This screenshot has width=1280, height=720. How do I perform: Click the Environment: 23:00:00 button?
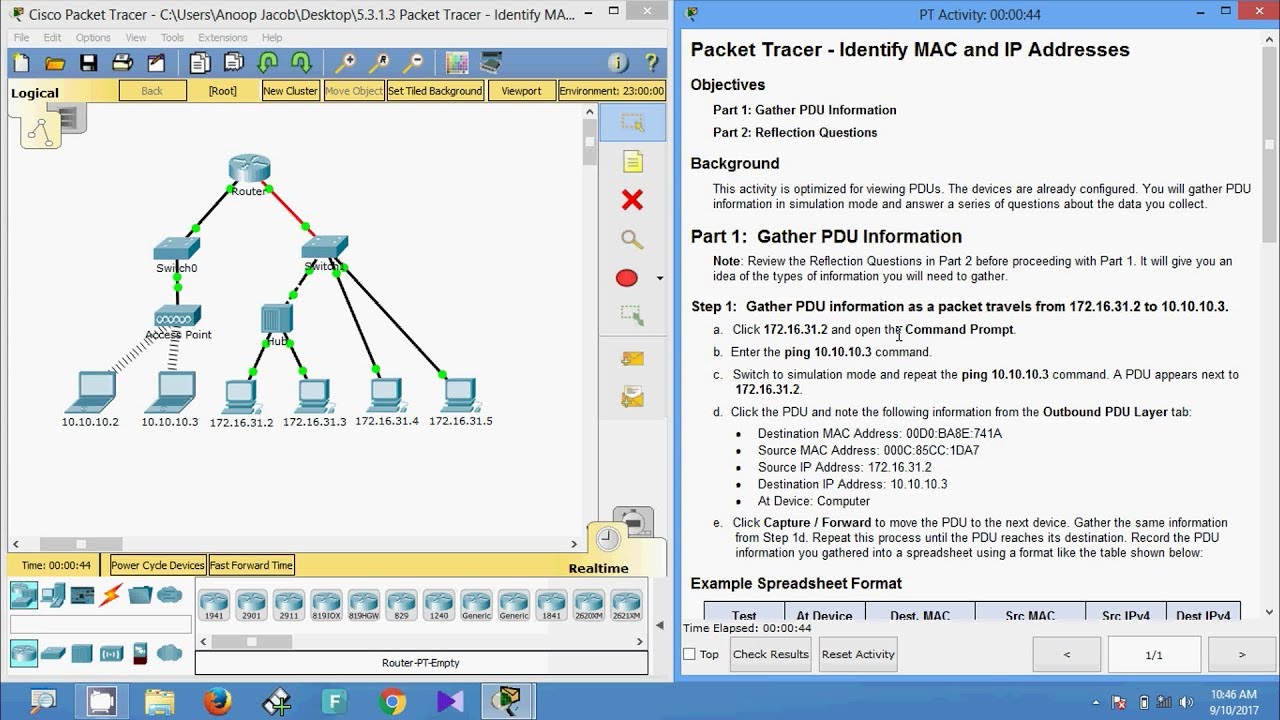612,90
